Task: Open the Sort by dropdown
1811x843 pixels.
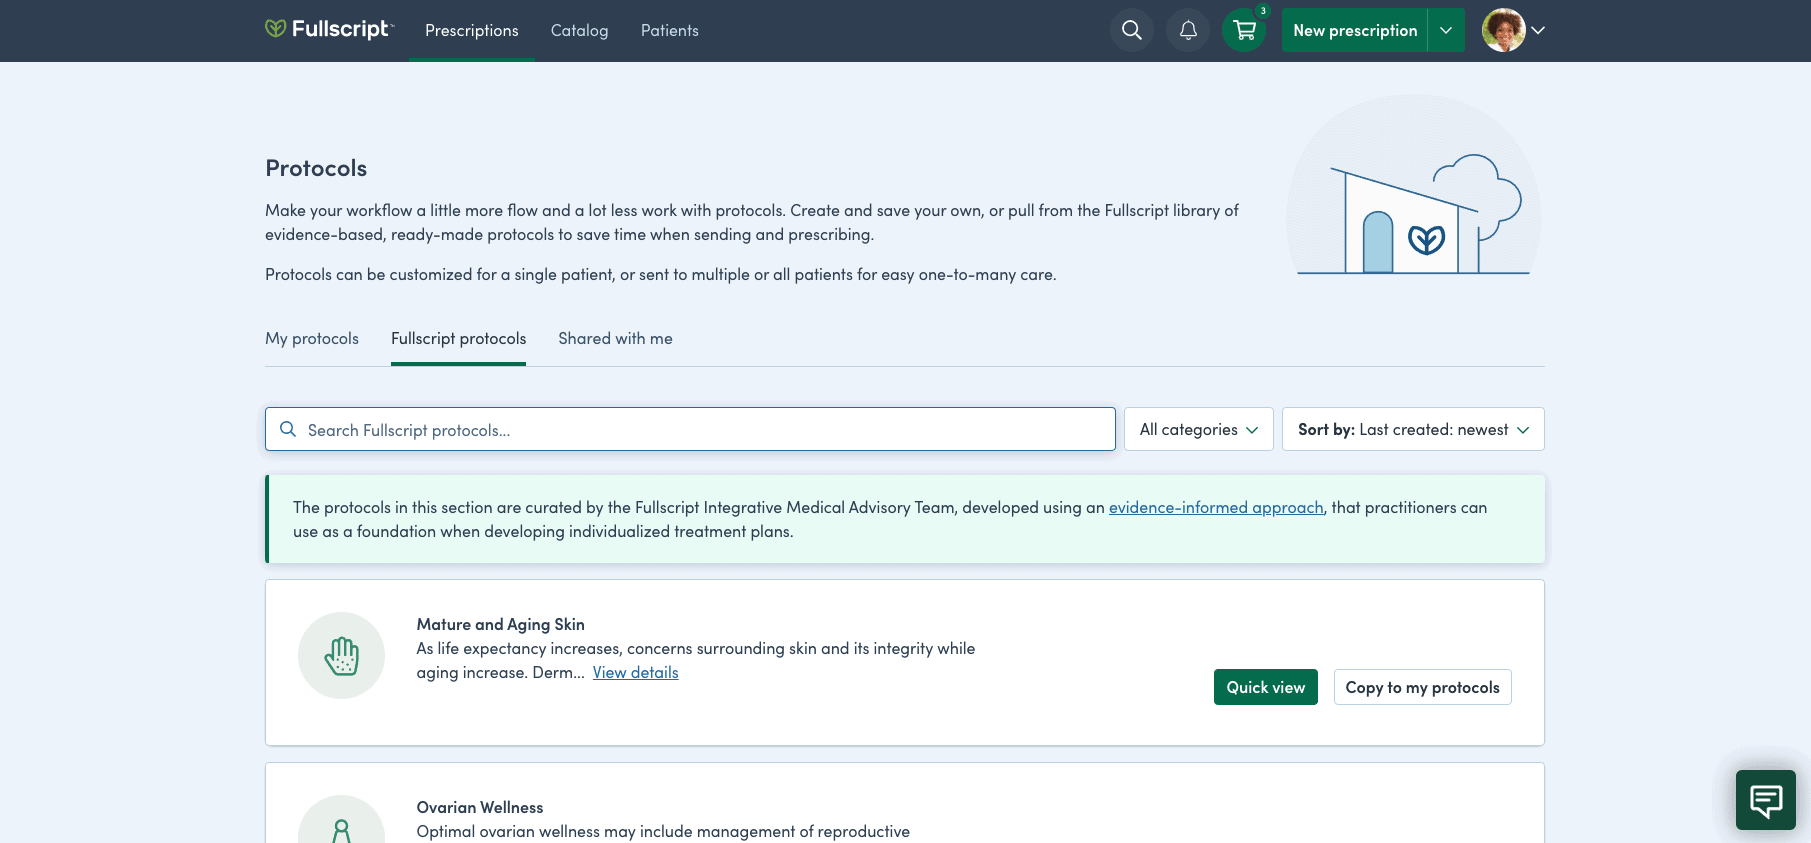Action: coord(1413,429)
